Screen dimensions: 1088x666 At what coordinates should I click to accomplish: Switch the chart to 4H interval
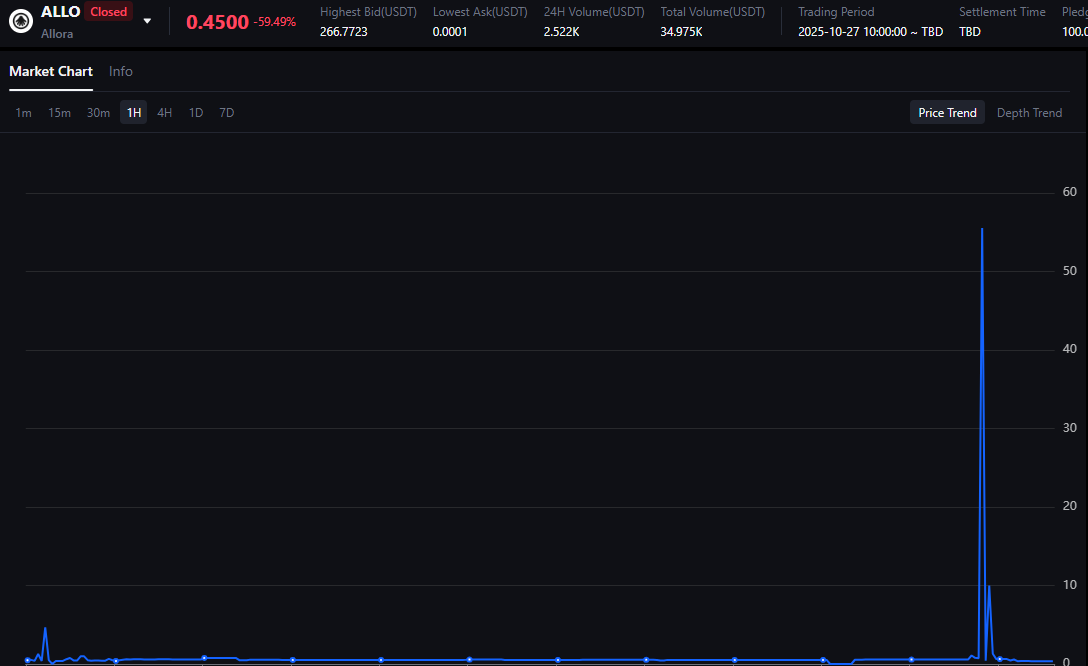(x=165, y=113)
